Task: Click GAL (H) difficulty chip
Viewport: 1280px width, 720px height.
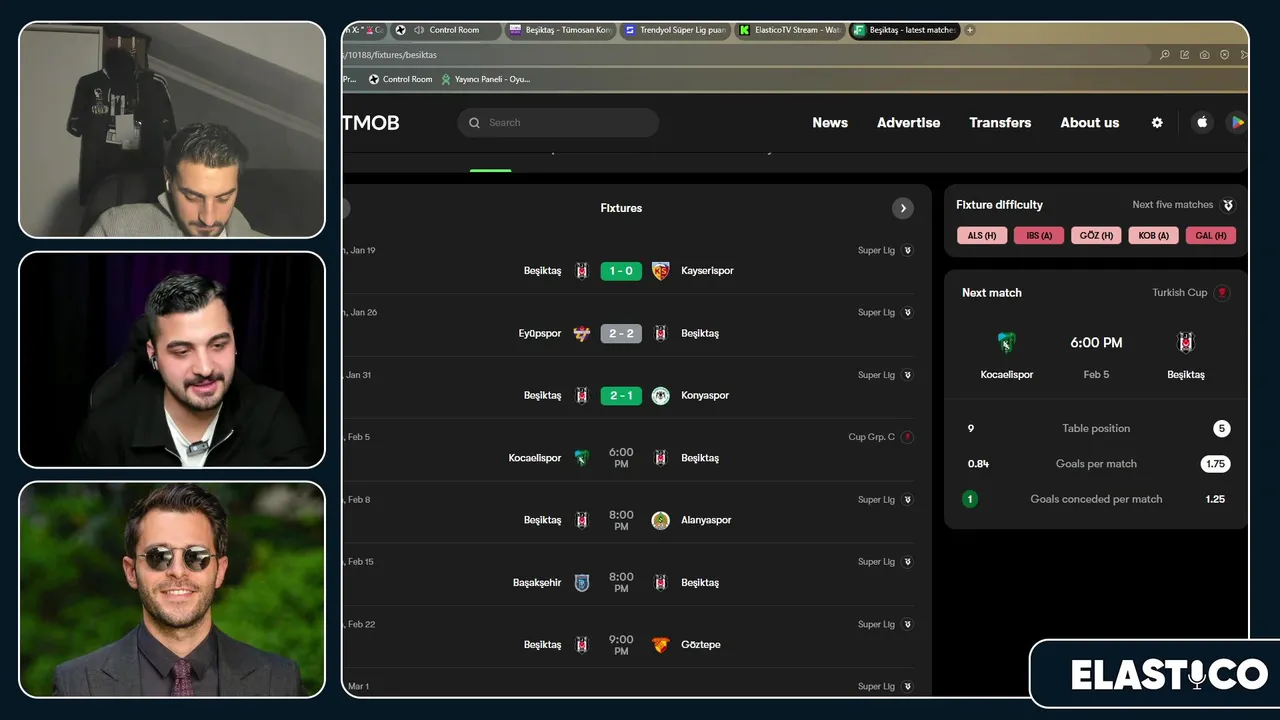Action: click(x=1211, y=236)
